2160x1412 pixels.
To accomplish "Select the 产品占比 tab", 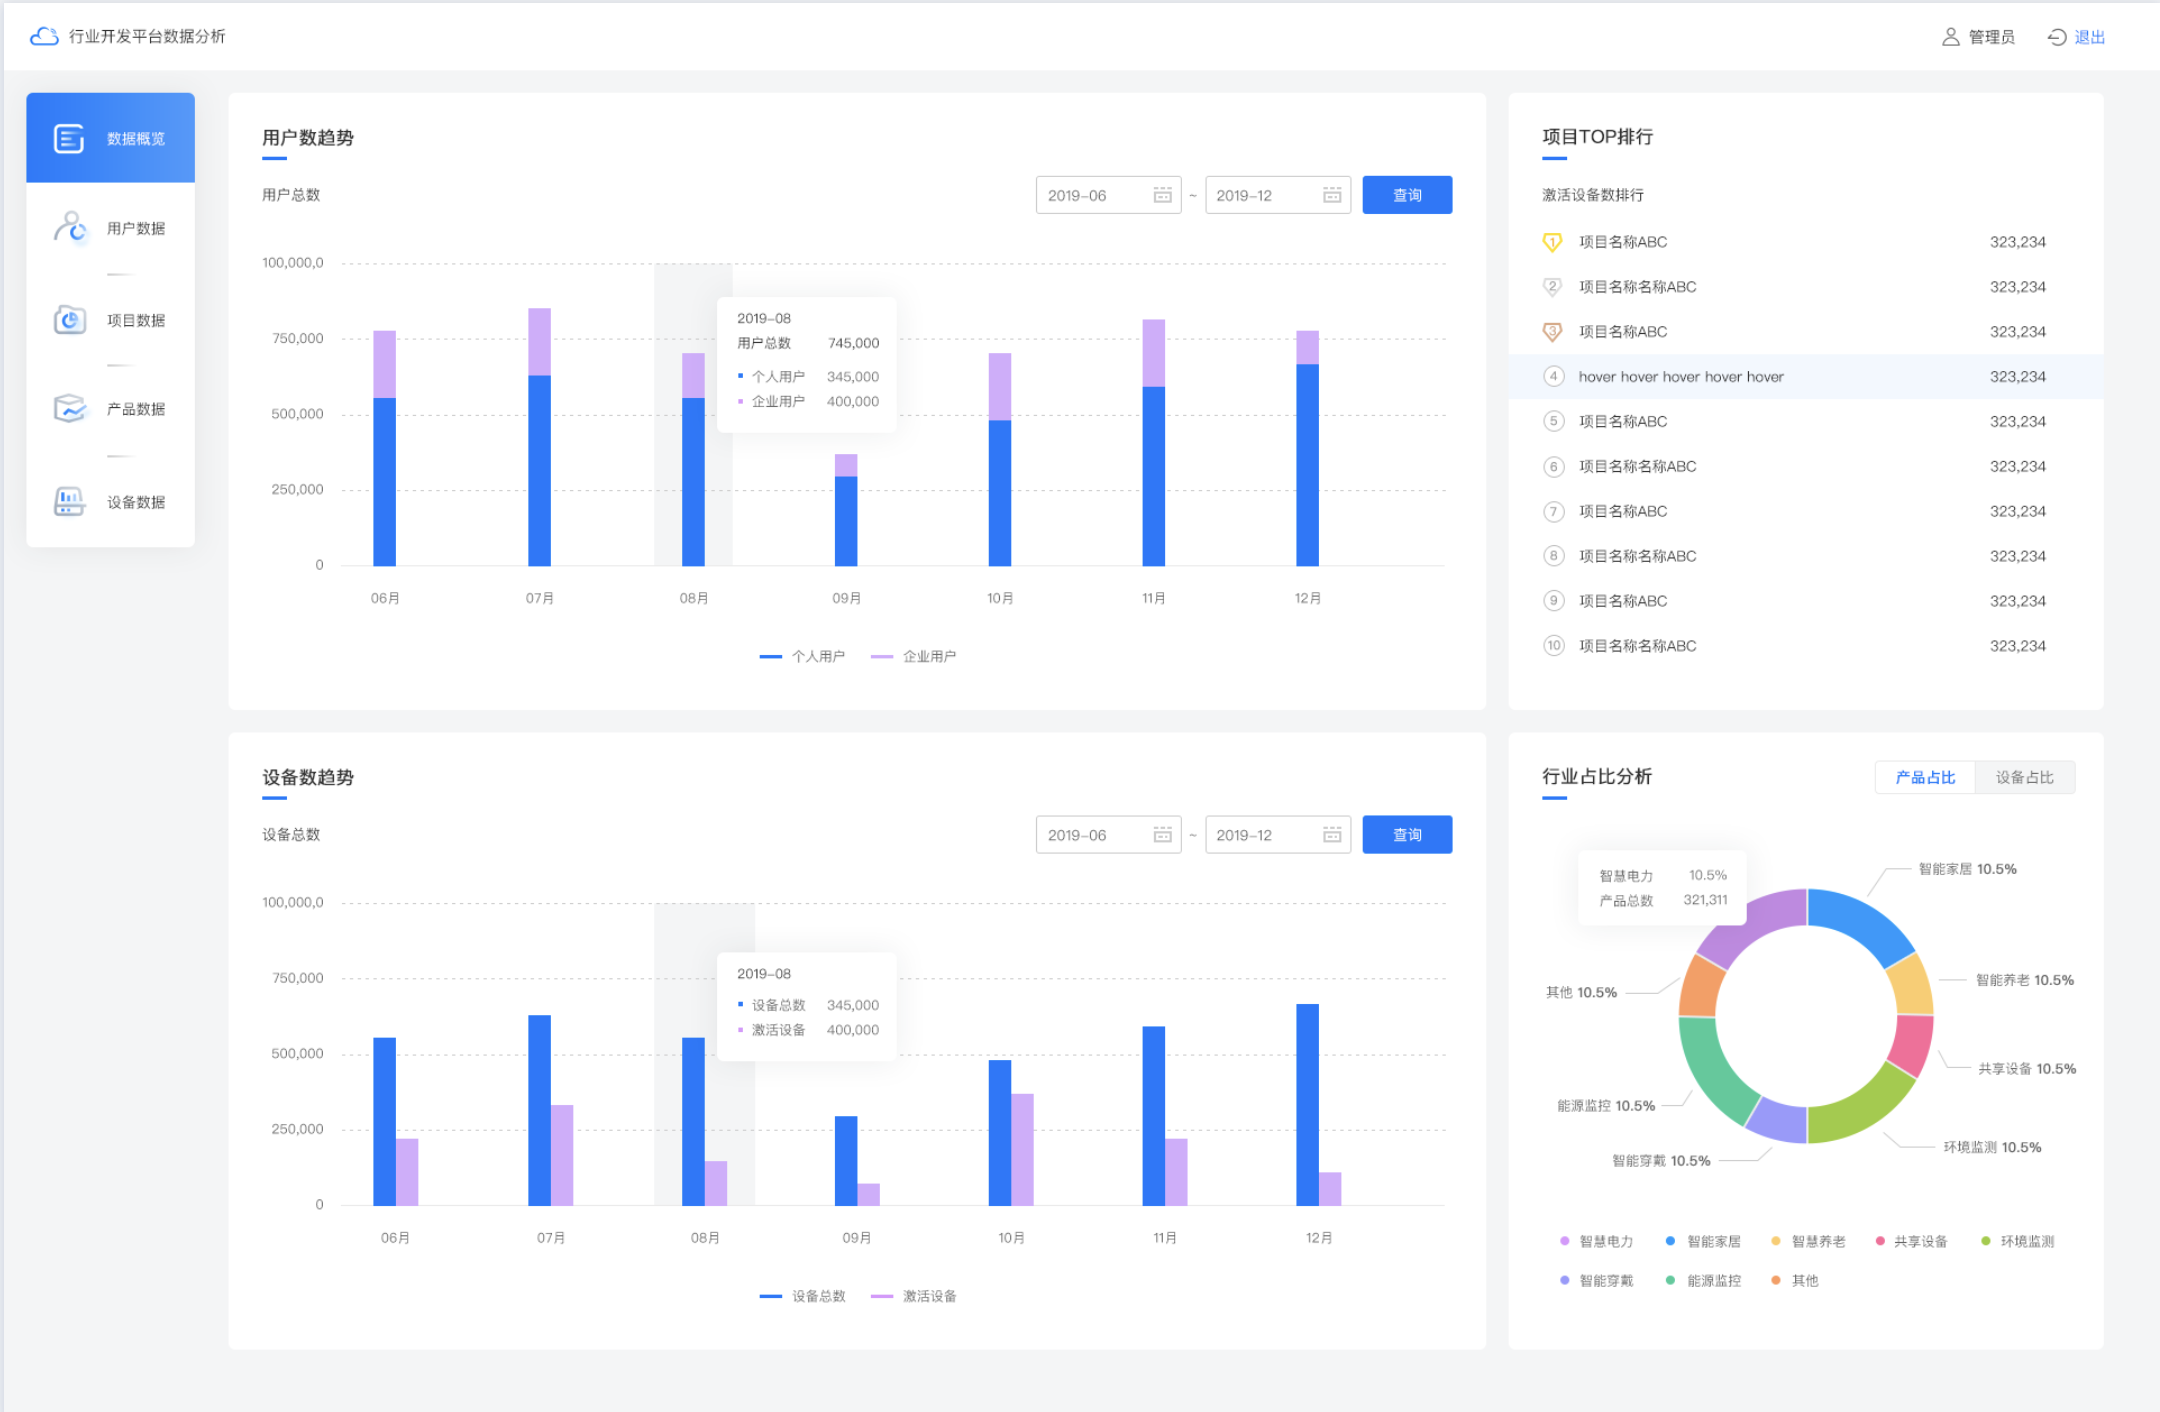I will 1925,777.
